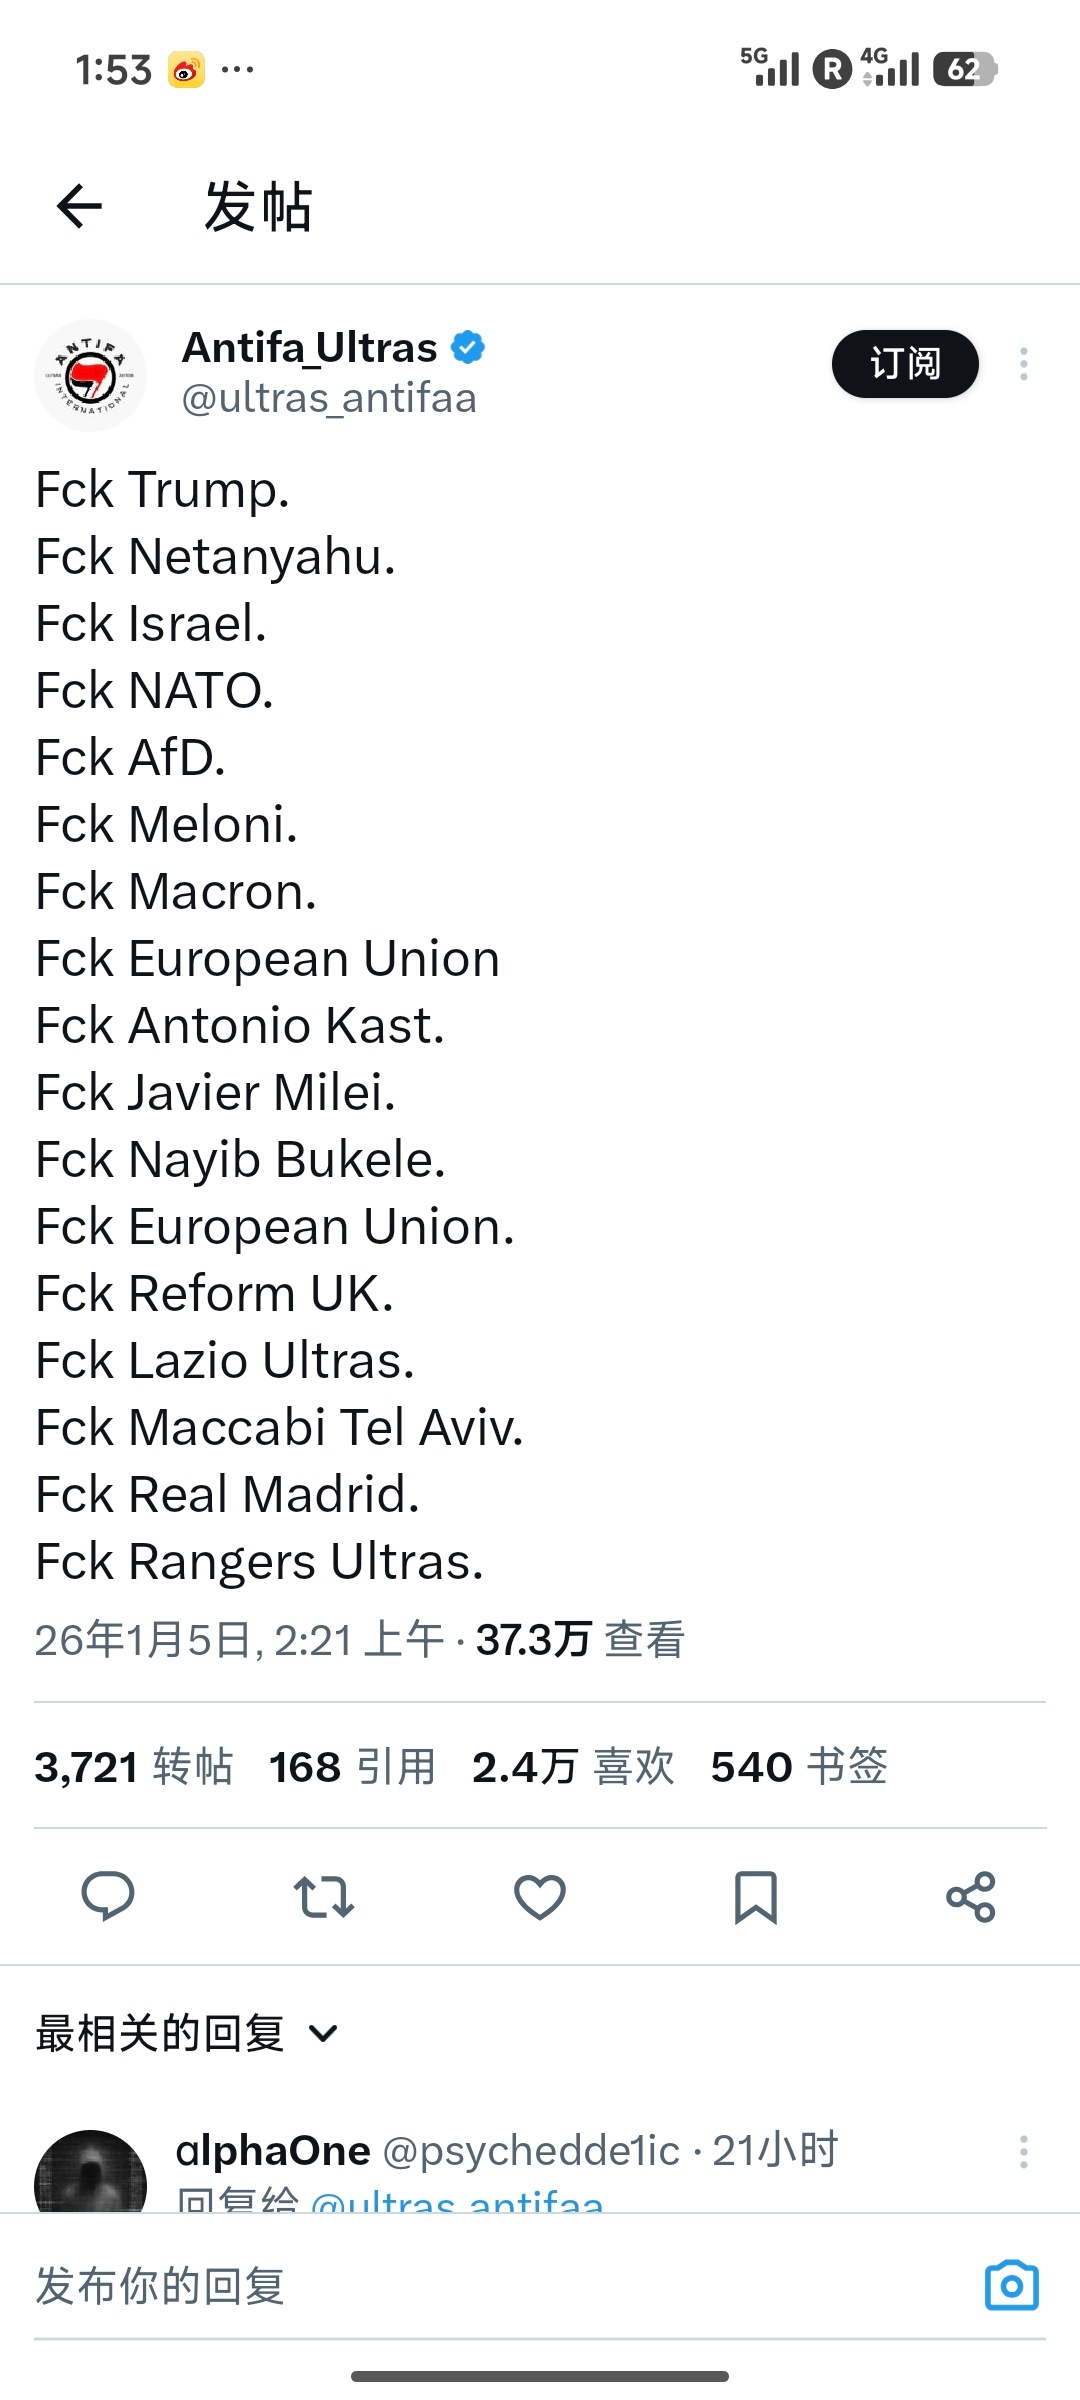The width and height of the screenshot is (1080, 2400).
Task: Bookmark the post with bookmark icon
Action: click(x=756, y=1896)
